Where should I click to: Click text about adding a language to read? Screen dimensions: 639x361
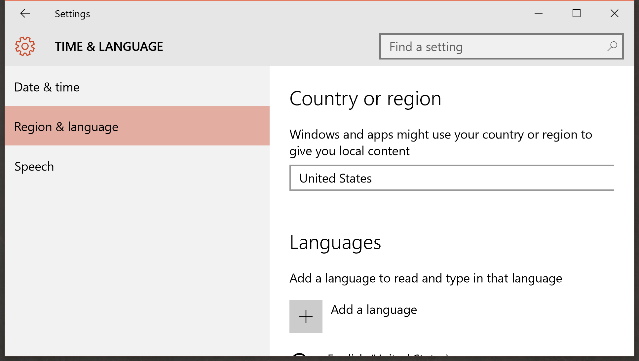coord(426,278)
